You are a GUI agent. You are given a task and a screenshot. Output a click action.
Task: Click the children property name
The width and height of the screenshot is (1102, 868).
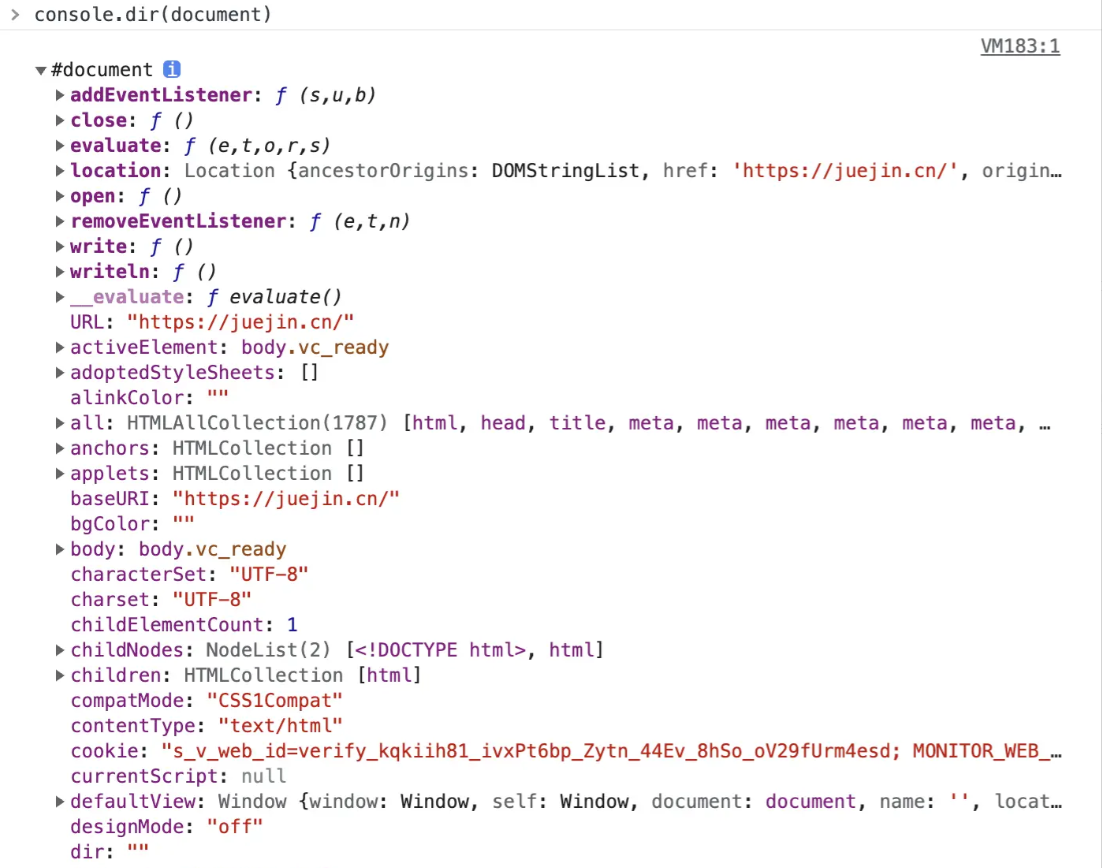coord(120,675)
